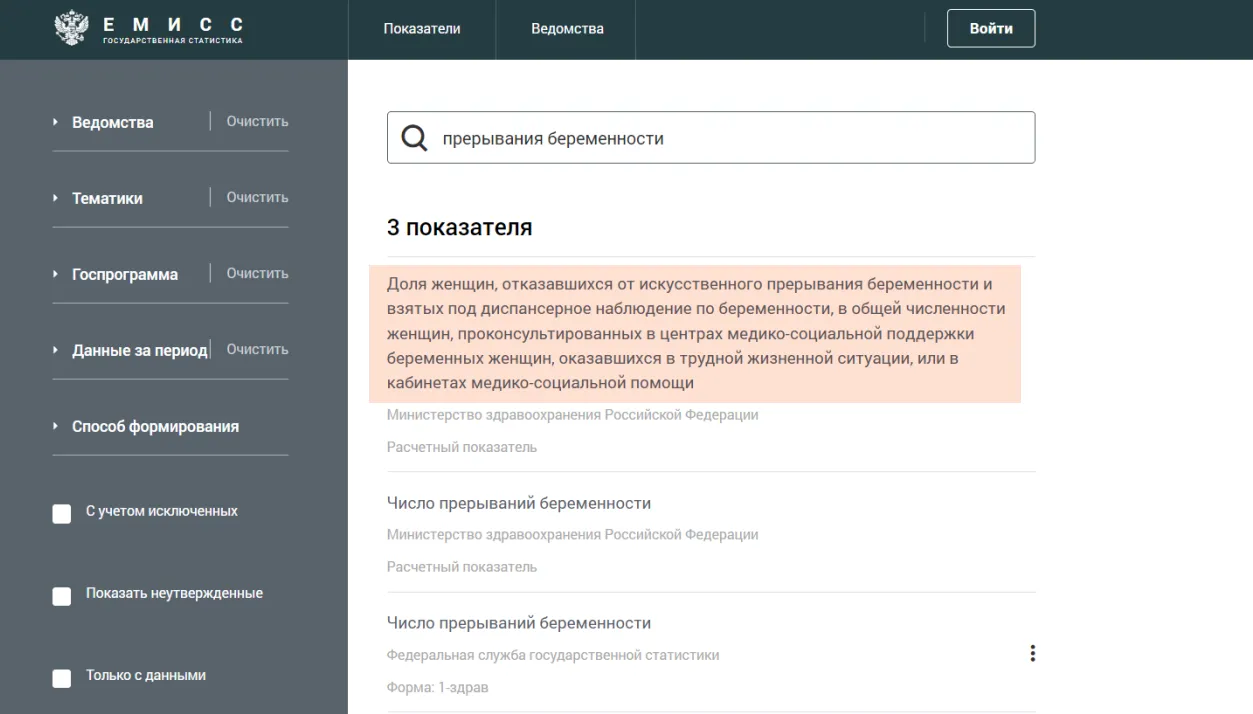Image resolution: width=1253 pixels, height=714 pixels.
Task: Open the 'Ведомства' top navigation item
Action: (567, 29)
